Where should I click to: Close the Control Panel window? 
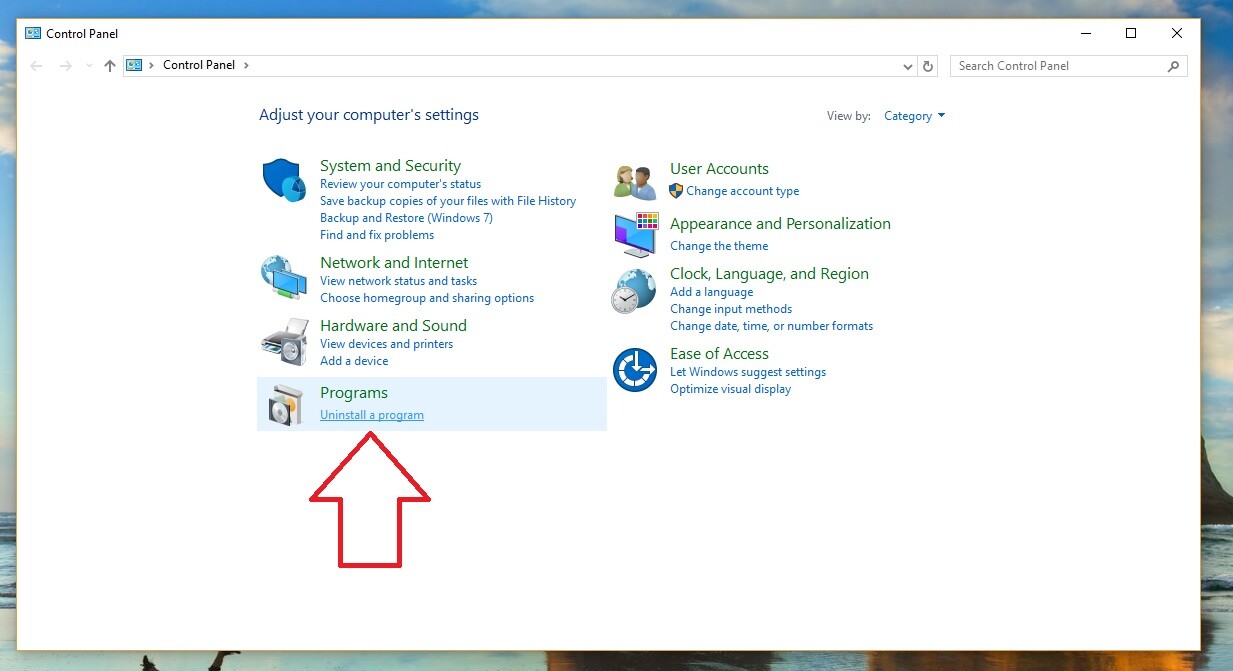[x=1177, y=33]
